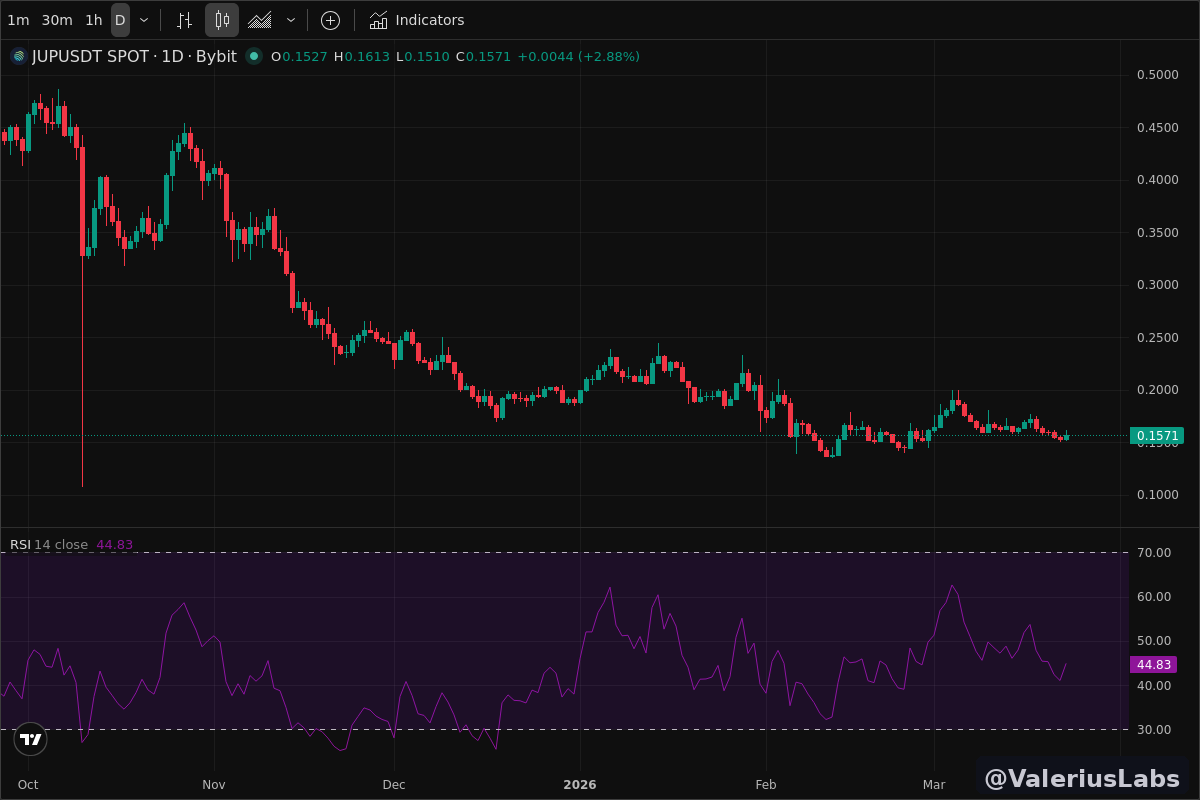Click the Feb label on the time axis
Screen dimensions: 1200x800
[x=766, y=785]
